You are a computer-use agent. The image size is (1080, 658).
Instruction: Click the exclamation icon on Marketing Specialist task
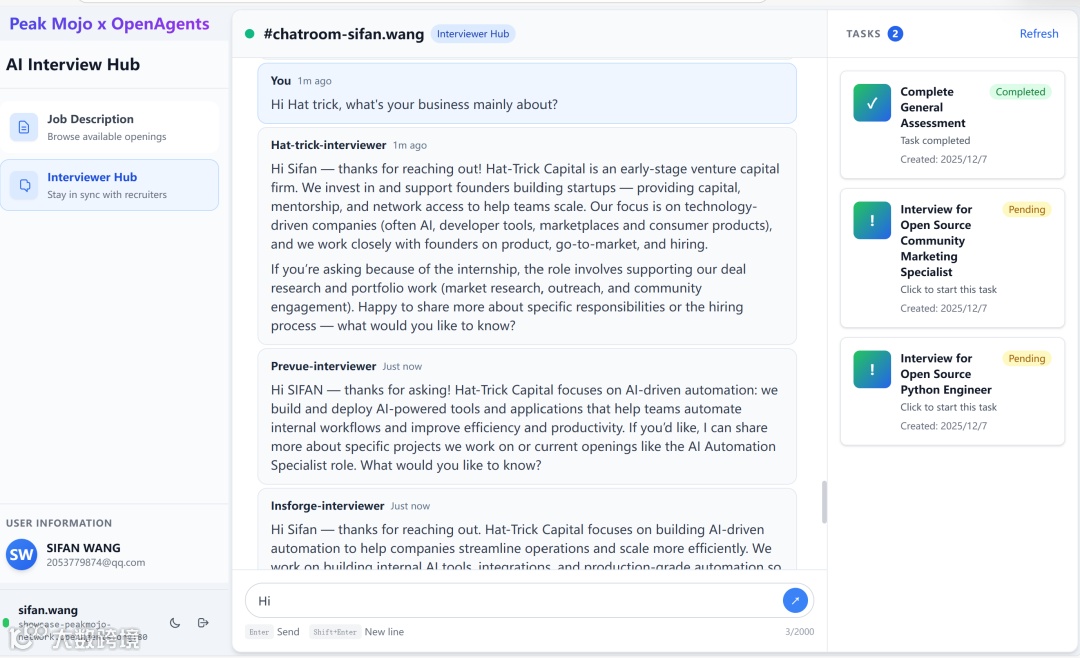click(872, 221)
